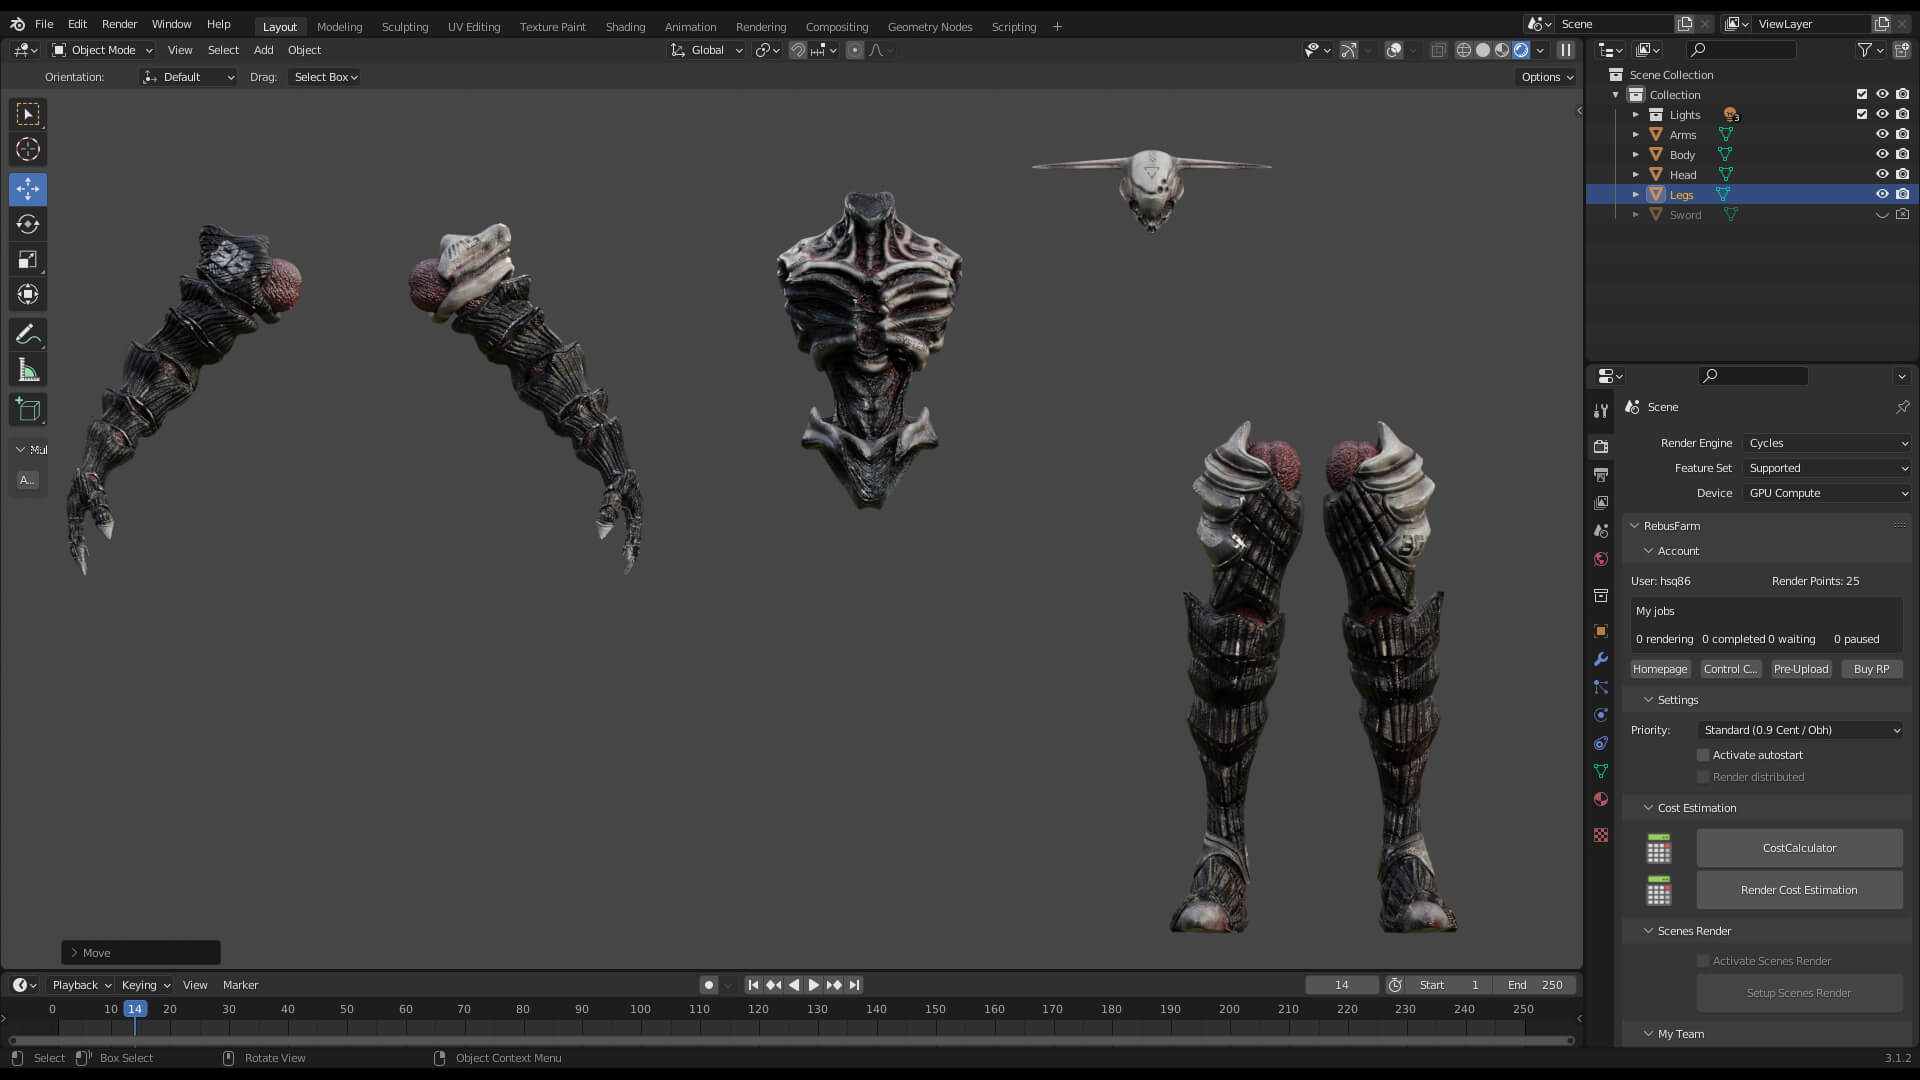Open the Render menu

point(119,24)
